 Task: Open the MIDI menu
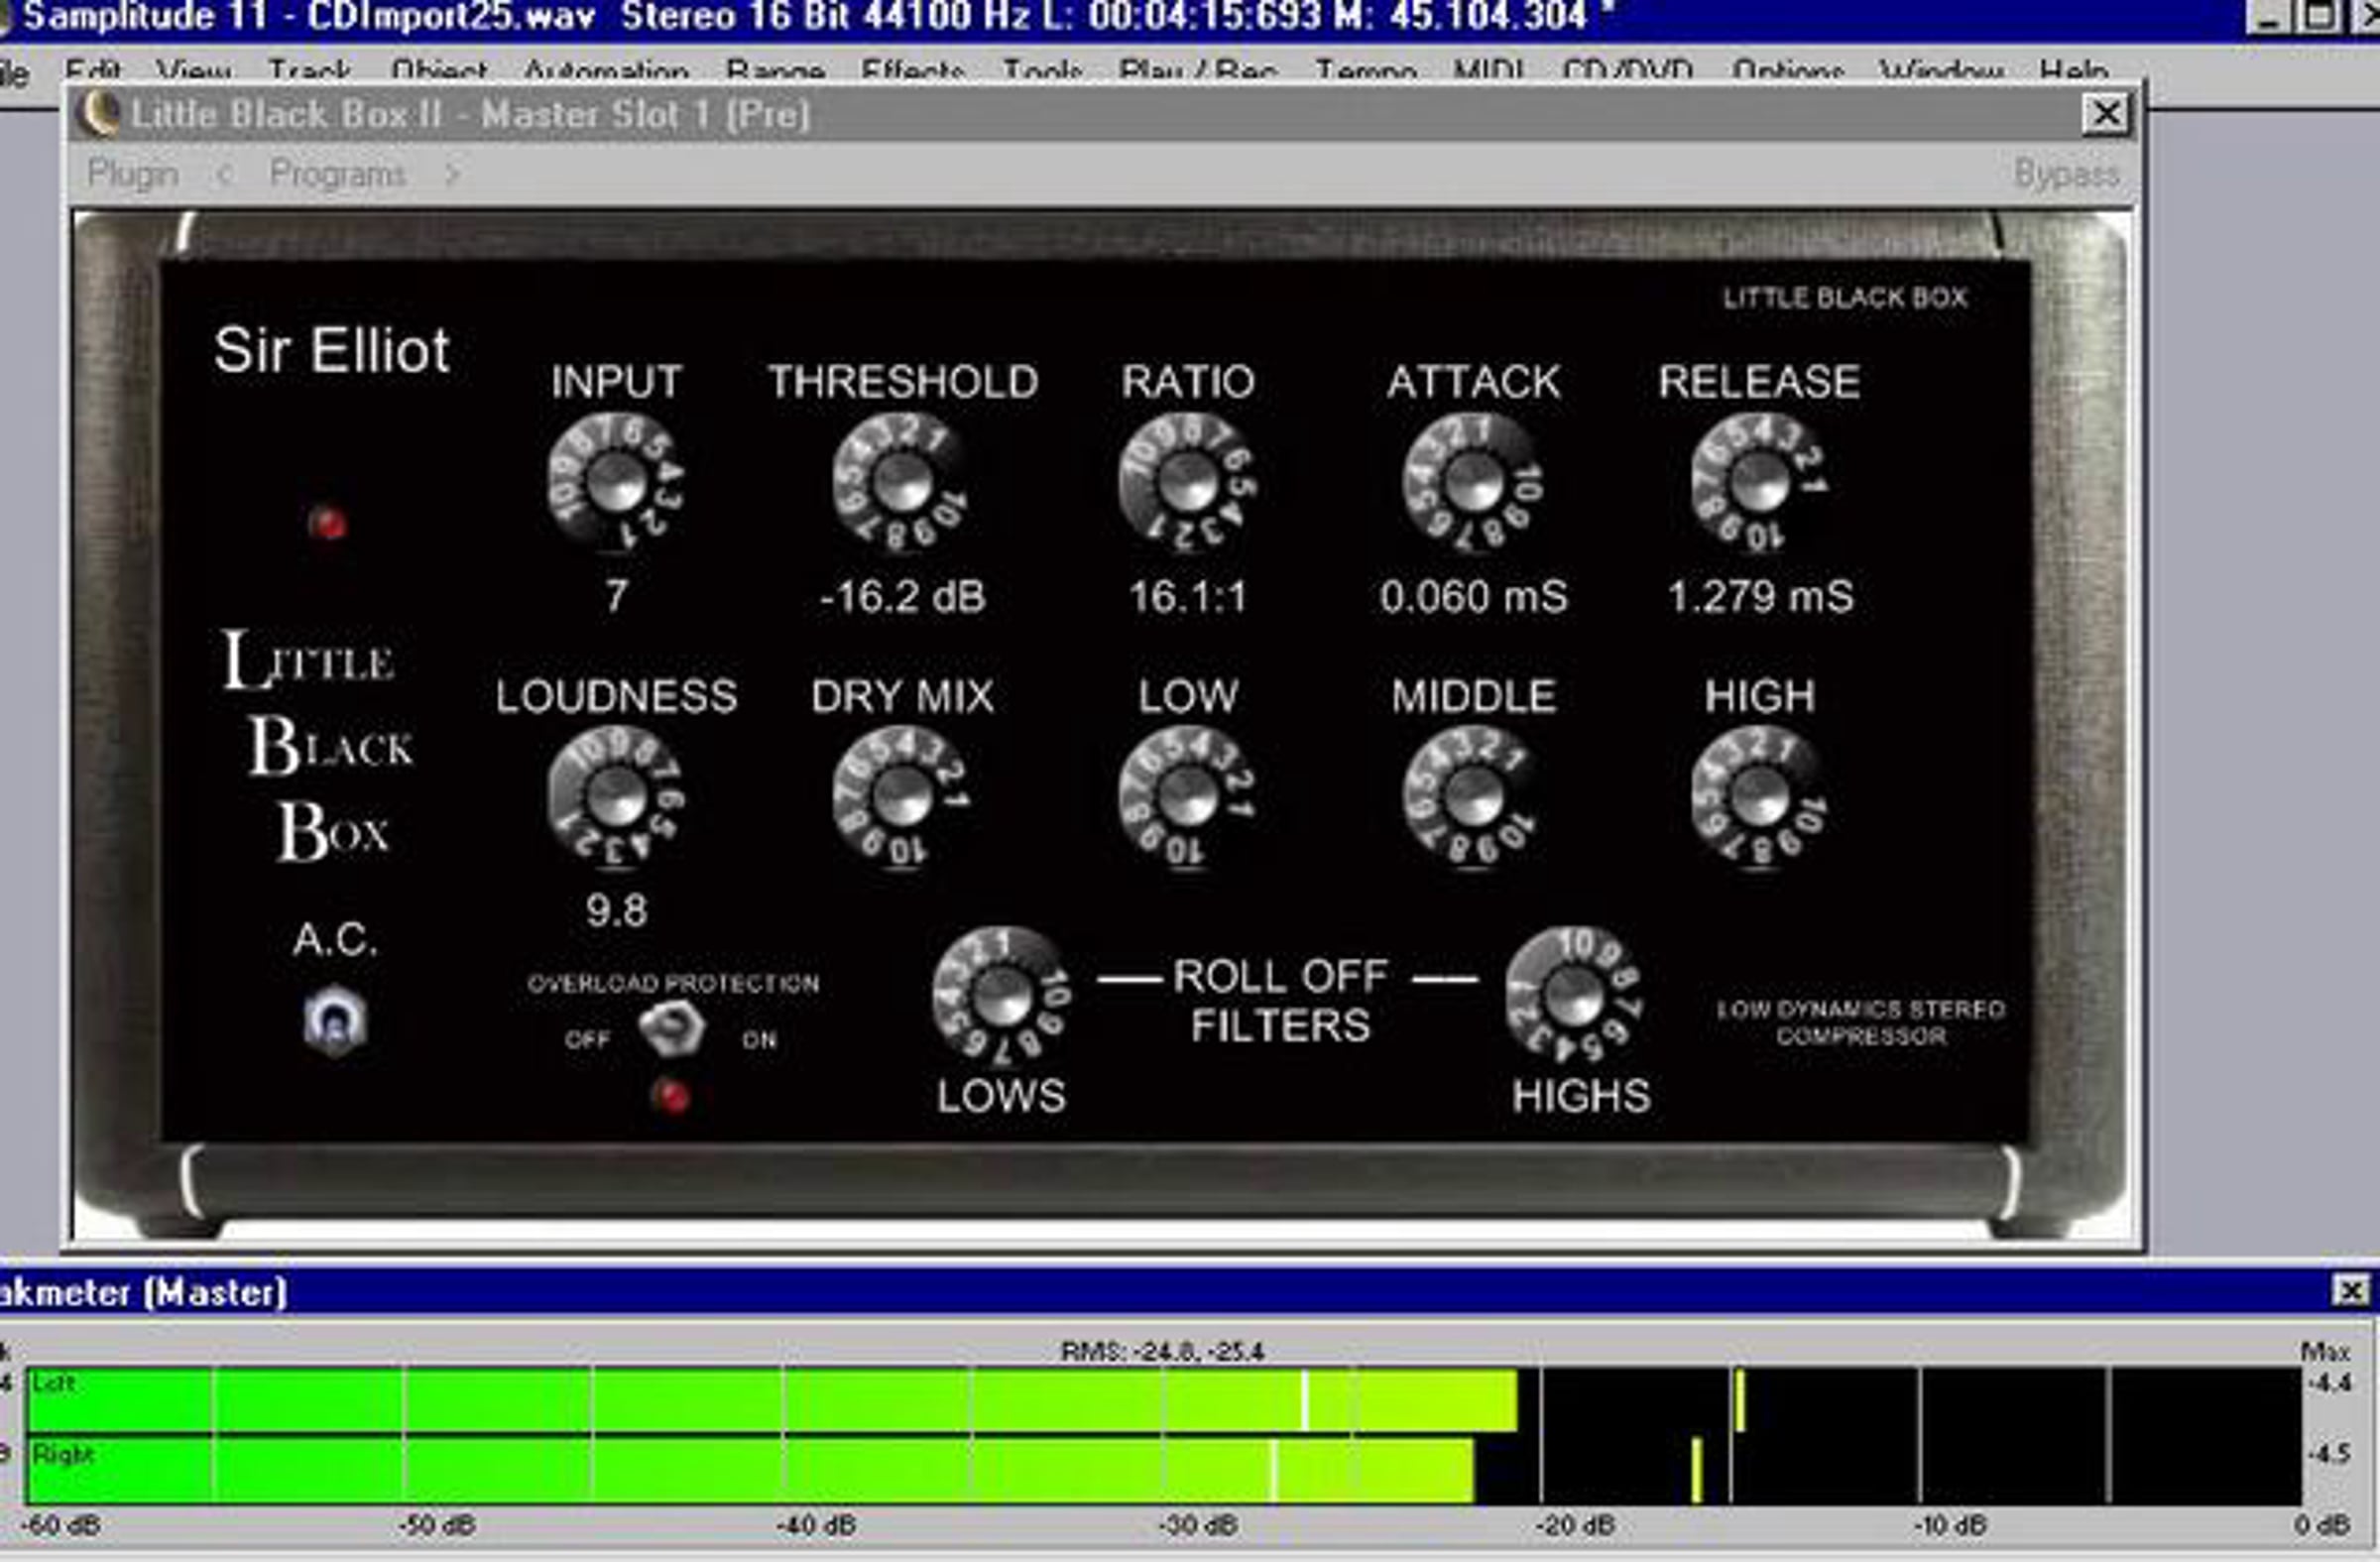tap(1488, 71)
